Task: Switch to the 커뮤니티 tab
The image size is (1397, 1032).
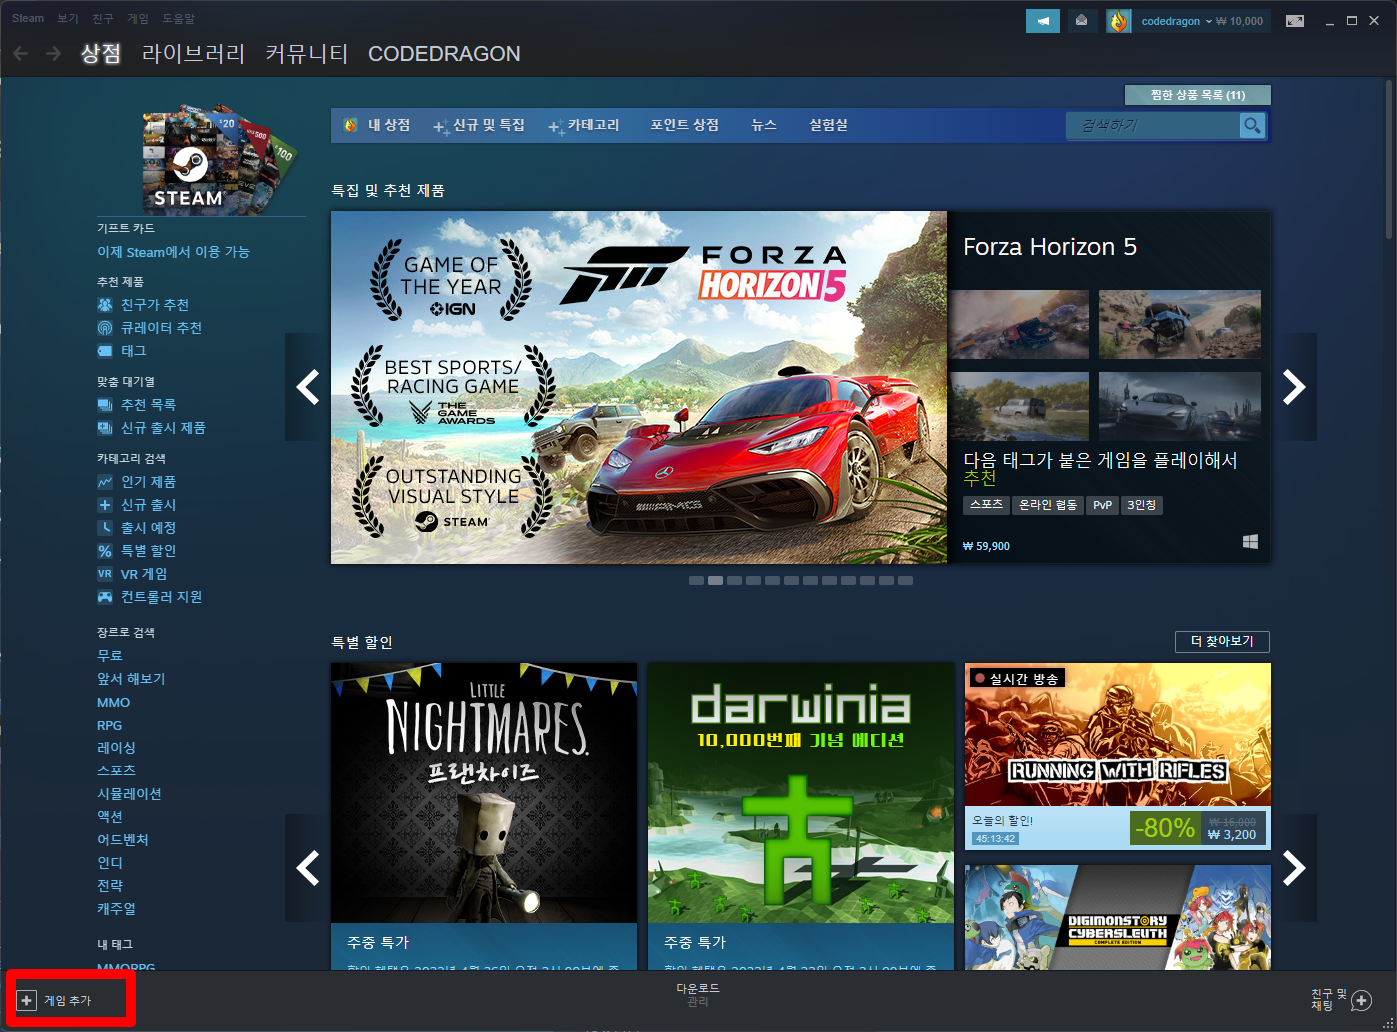Action: 307,53
